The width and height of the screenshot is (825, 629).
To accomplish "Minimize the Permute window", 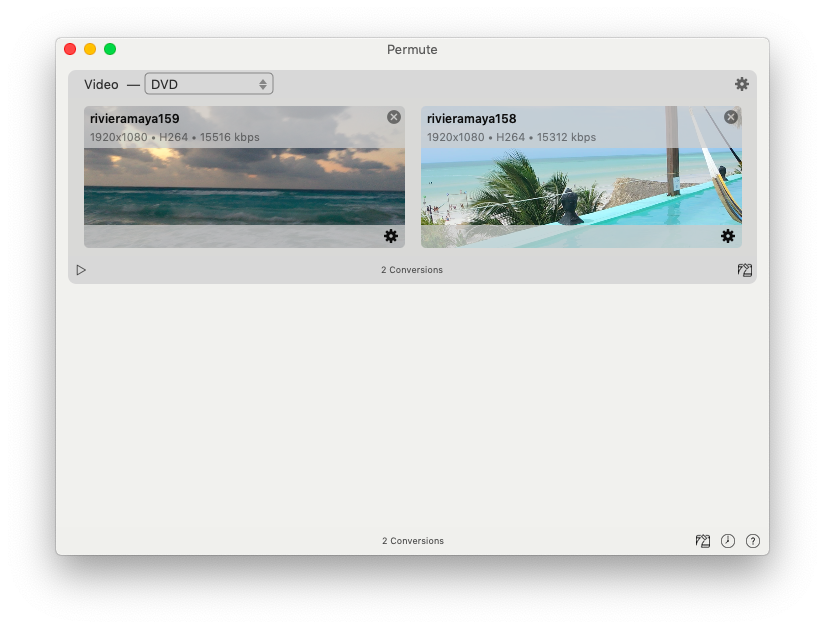I will click(x=90, y=48).
